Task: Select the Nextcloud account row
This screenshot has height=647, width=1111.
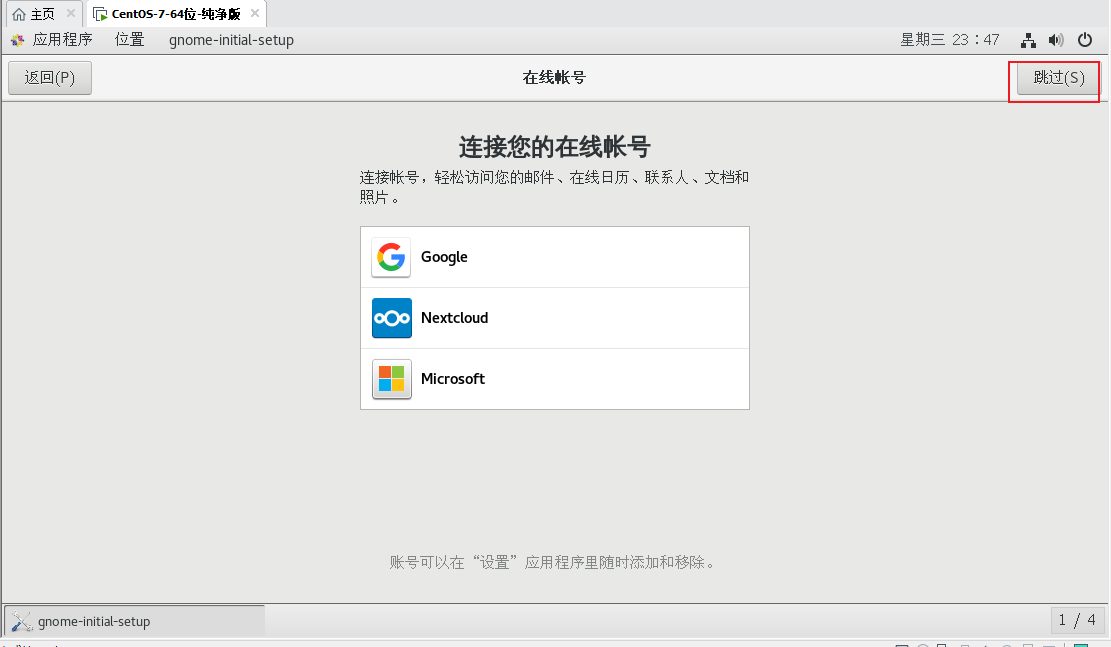Action: click(555, 318)
